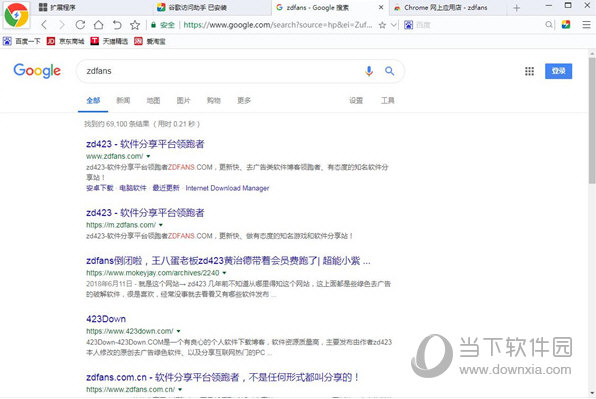Select the 图片 results tab
Image resolution: width=596 pixels, height=399 pixels.
183,101
